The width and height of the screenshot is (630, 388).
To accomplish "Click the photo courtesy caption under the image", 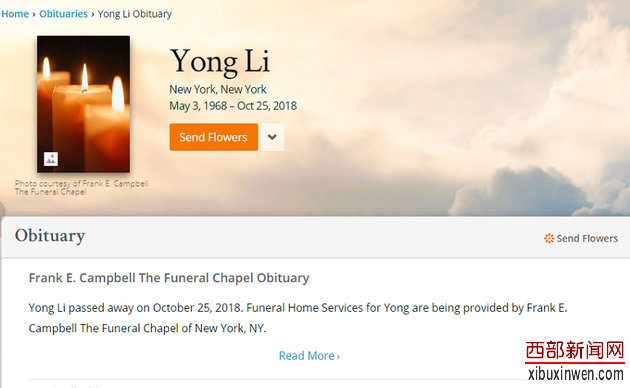I will [82, 188].
